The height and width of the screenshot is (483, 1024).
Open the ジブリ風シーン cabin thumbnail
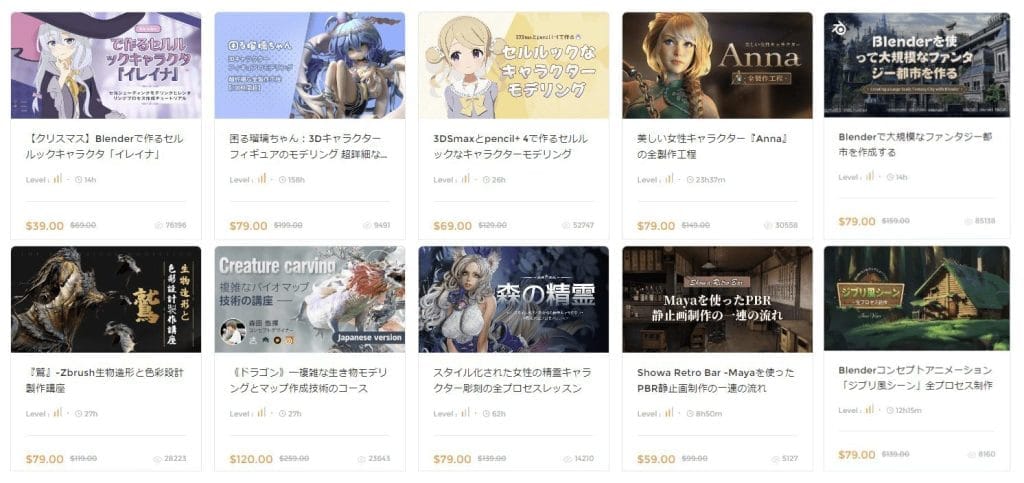(917, 298)
